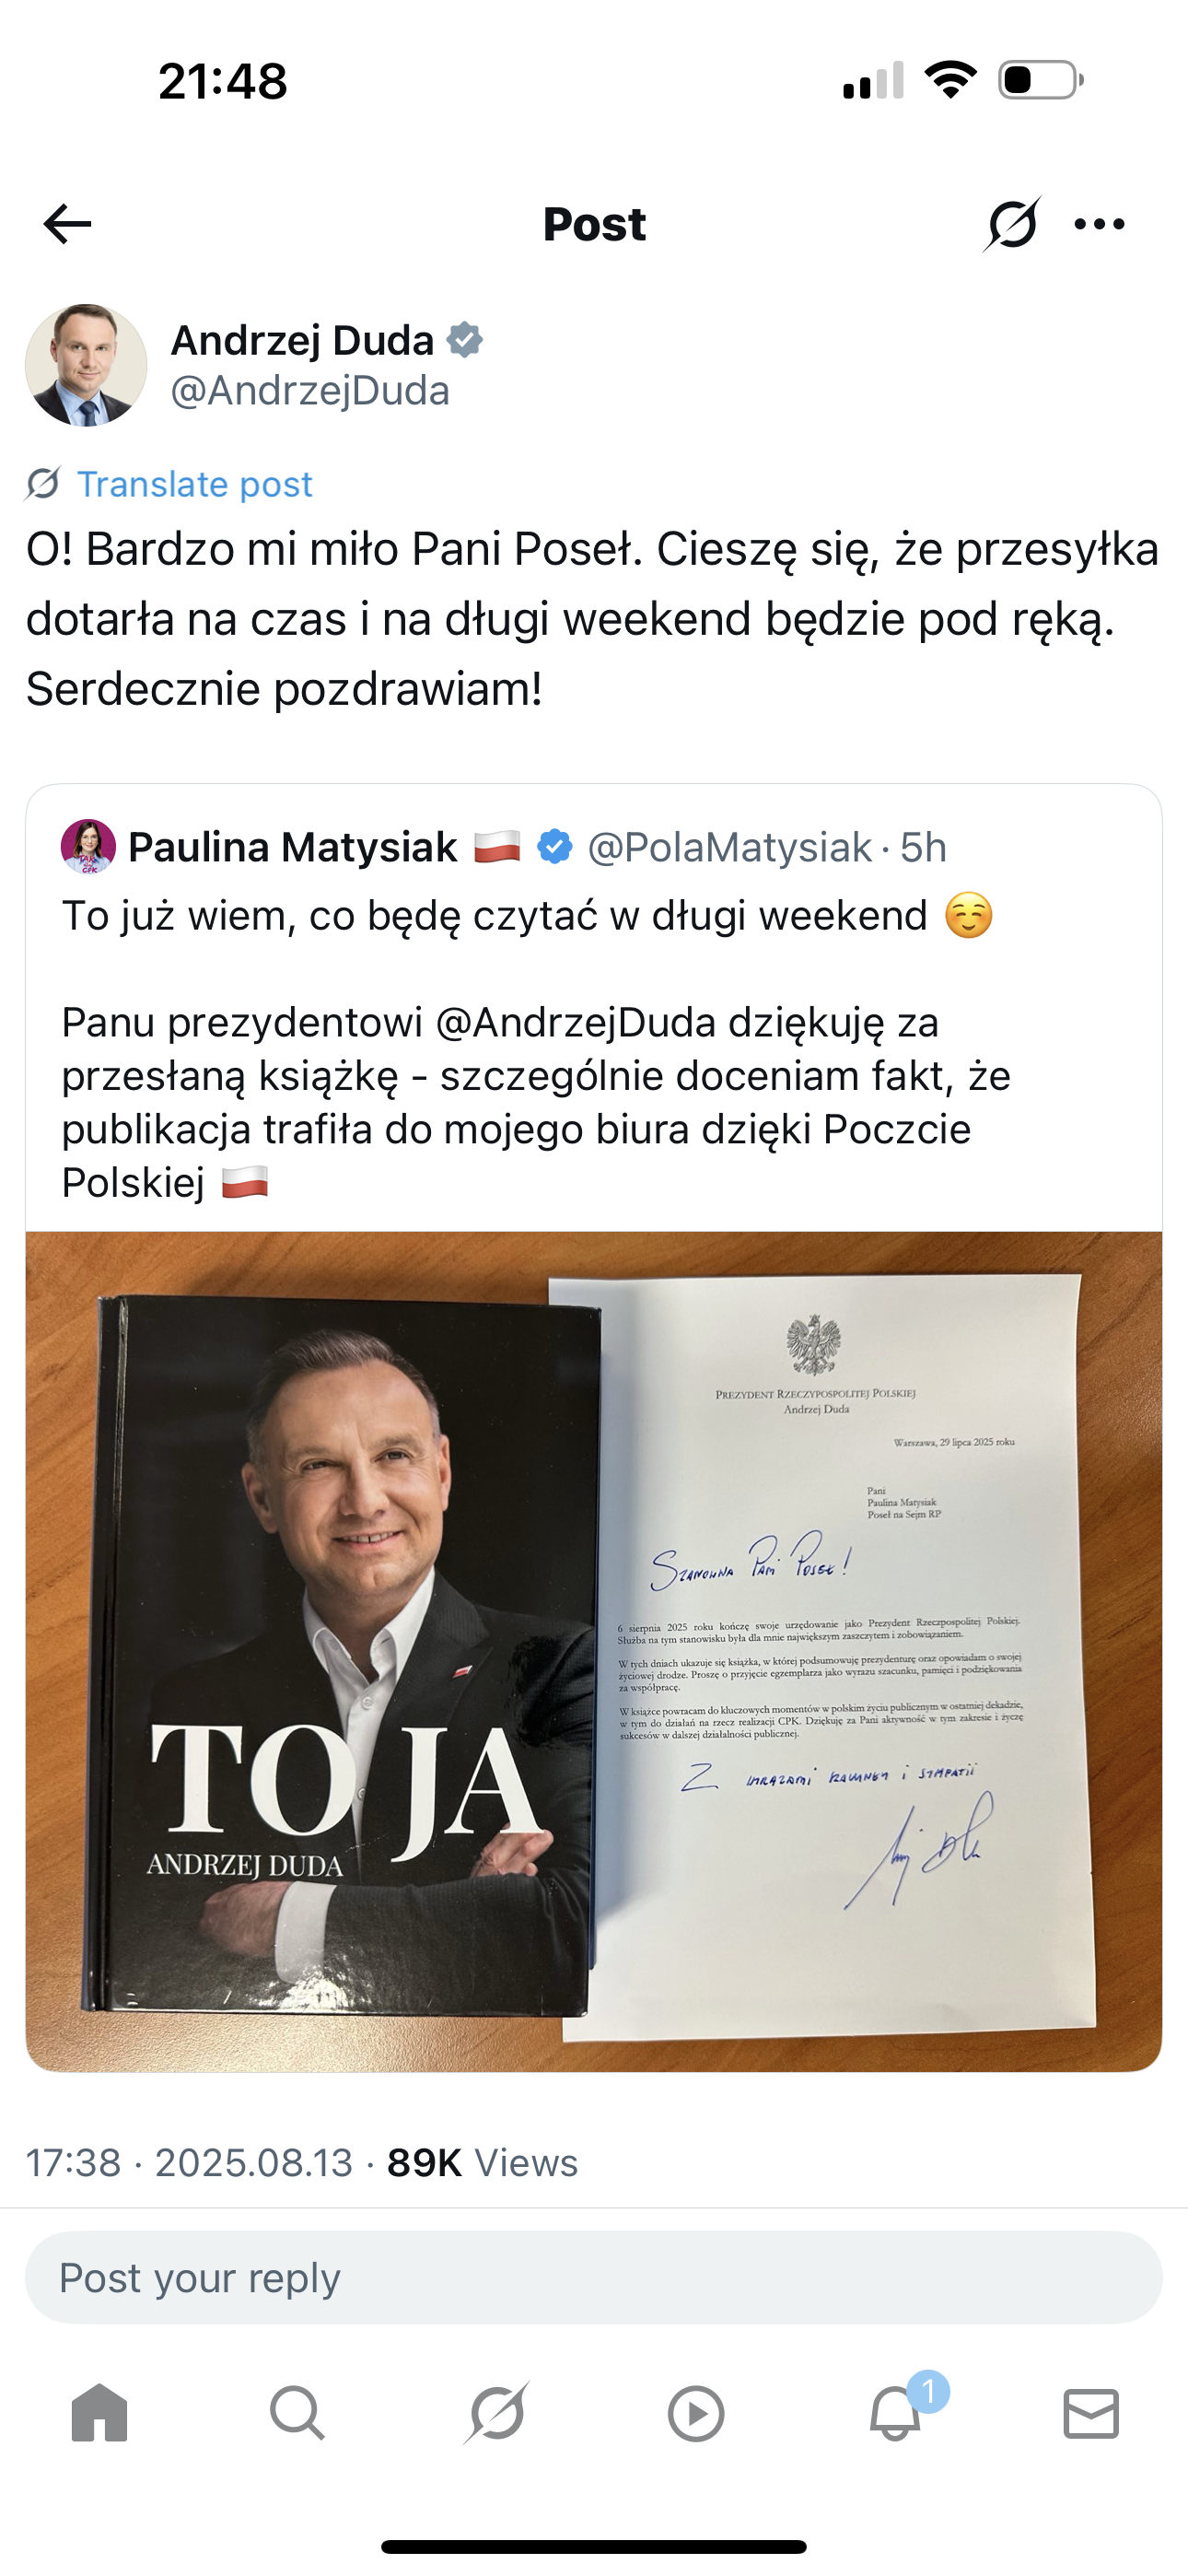
Task: Open the three-dot more options menu
Action: coord(1099,224)
